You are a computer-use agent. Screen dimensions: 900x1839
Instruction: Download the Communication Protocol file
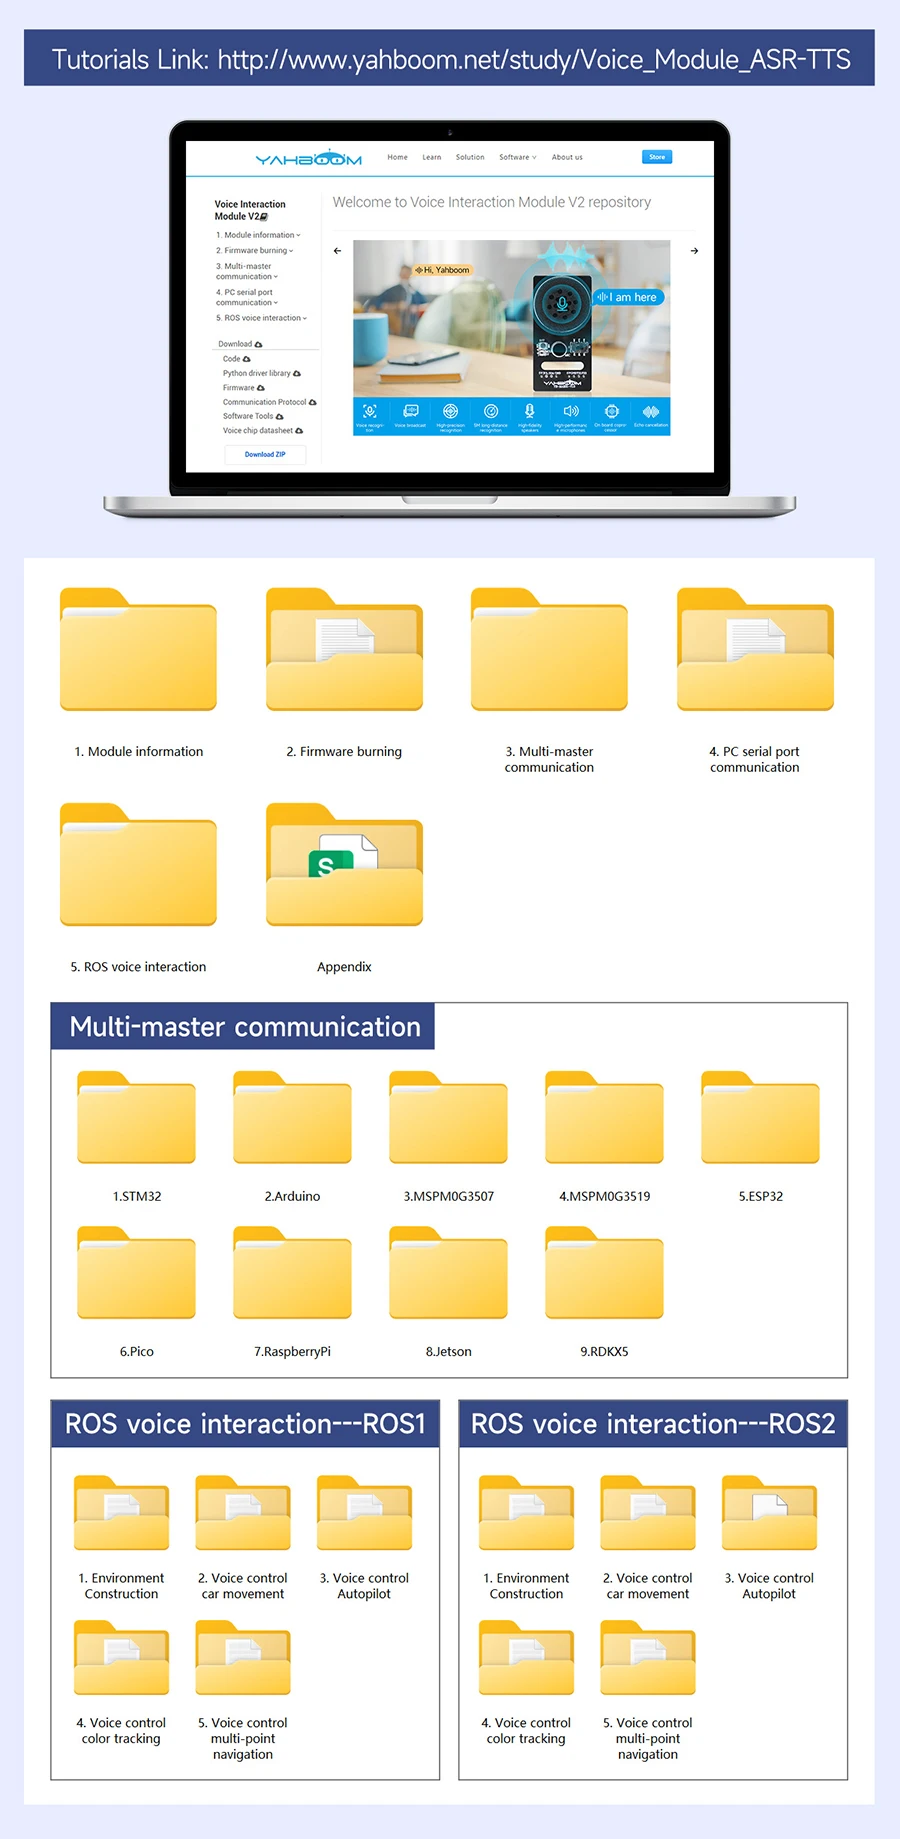(270, 402)
